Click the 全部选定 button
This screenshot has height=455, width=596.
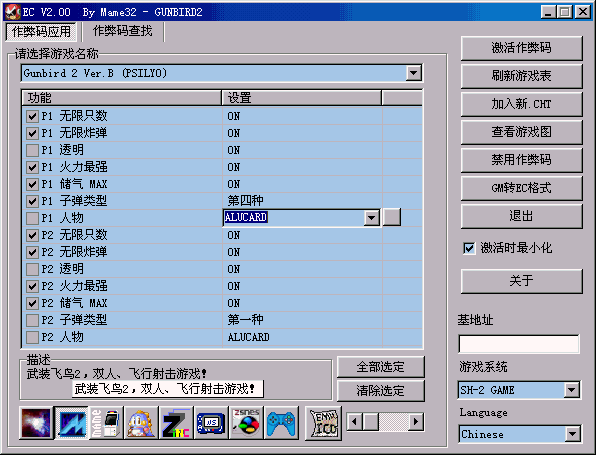(380, 367)
